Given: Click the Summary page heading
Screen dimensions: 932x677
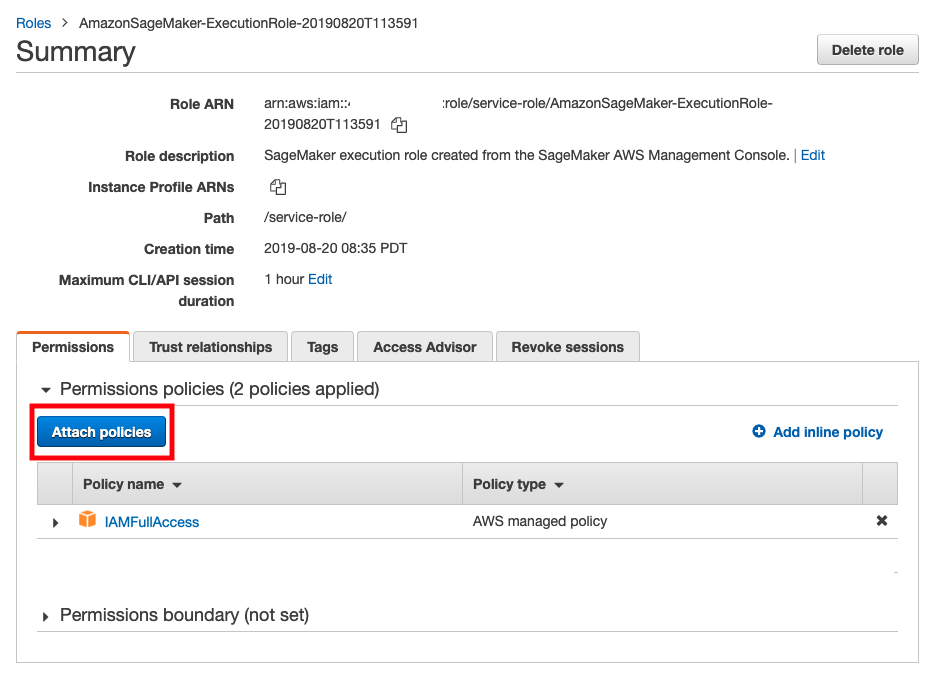Looking at the screenshot, I should [75, 52].
